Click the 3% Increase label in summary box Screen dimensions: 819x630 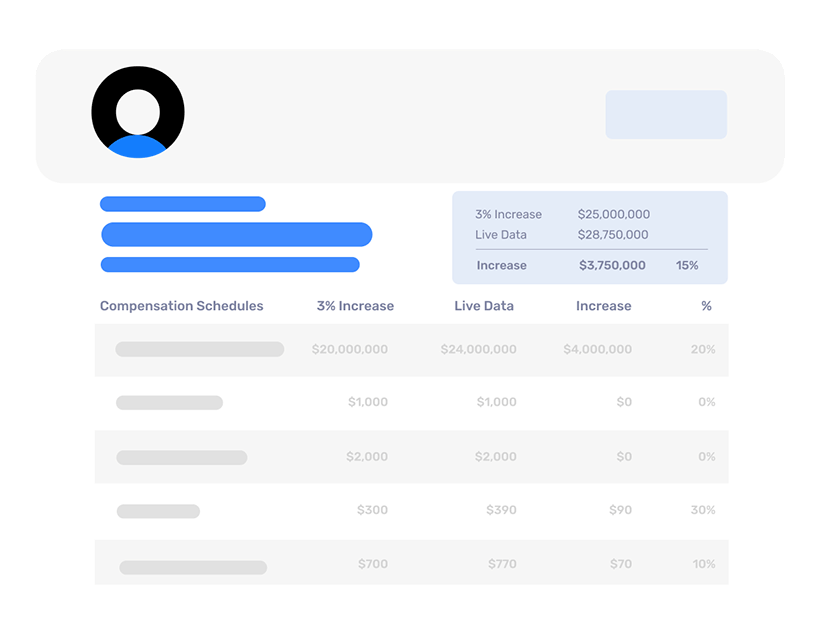508,214
